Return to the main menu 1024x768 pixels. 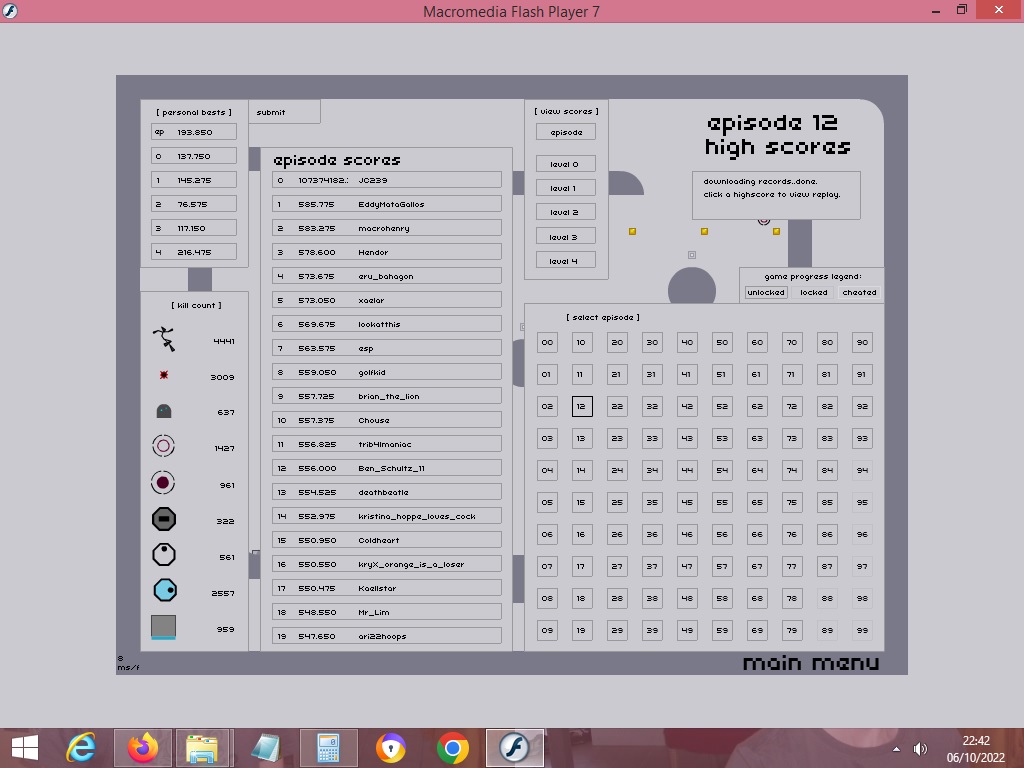point(811,663)
